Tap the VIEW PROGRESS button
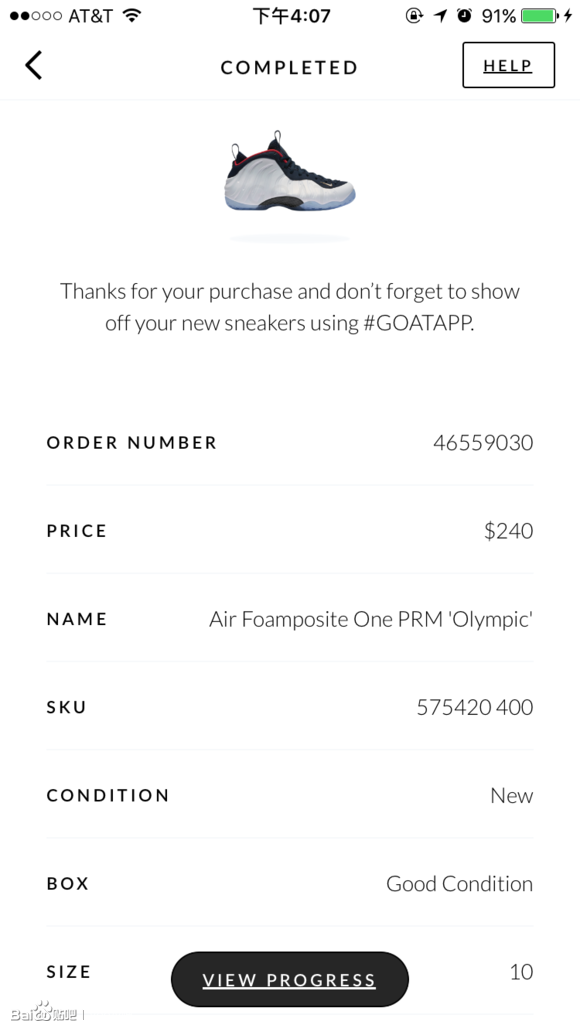Screen dimensions: 580x1032 click(x=290, y=979)
